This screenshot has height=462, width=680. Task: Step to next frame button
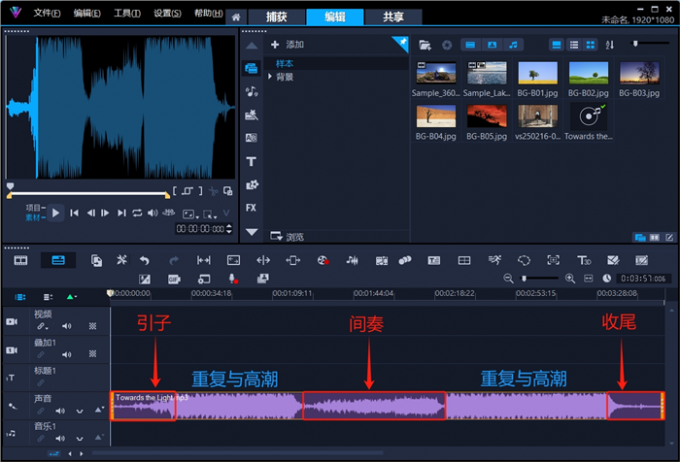tap(105, 213)
